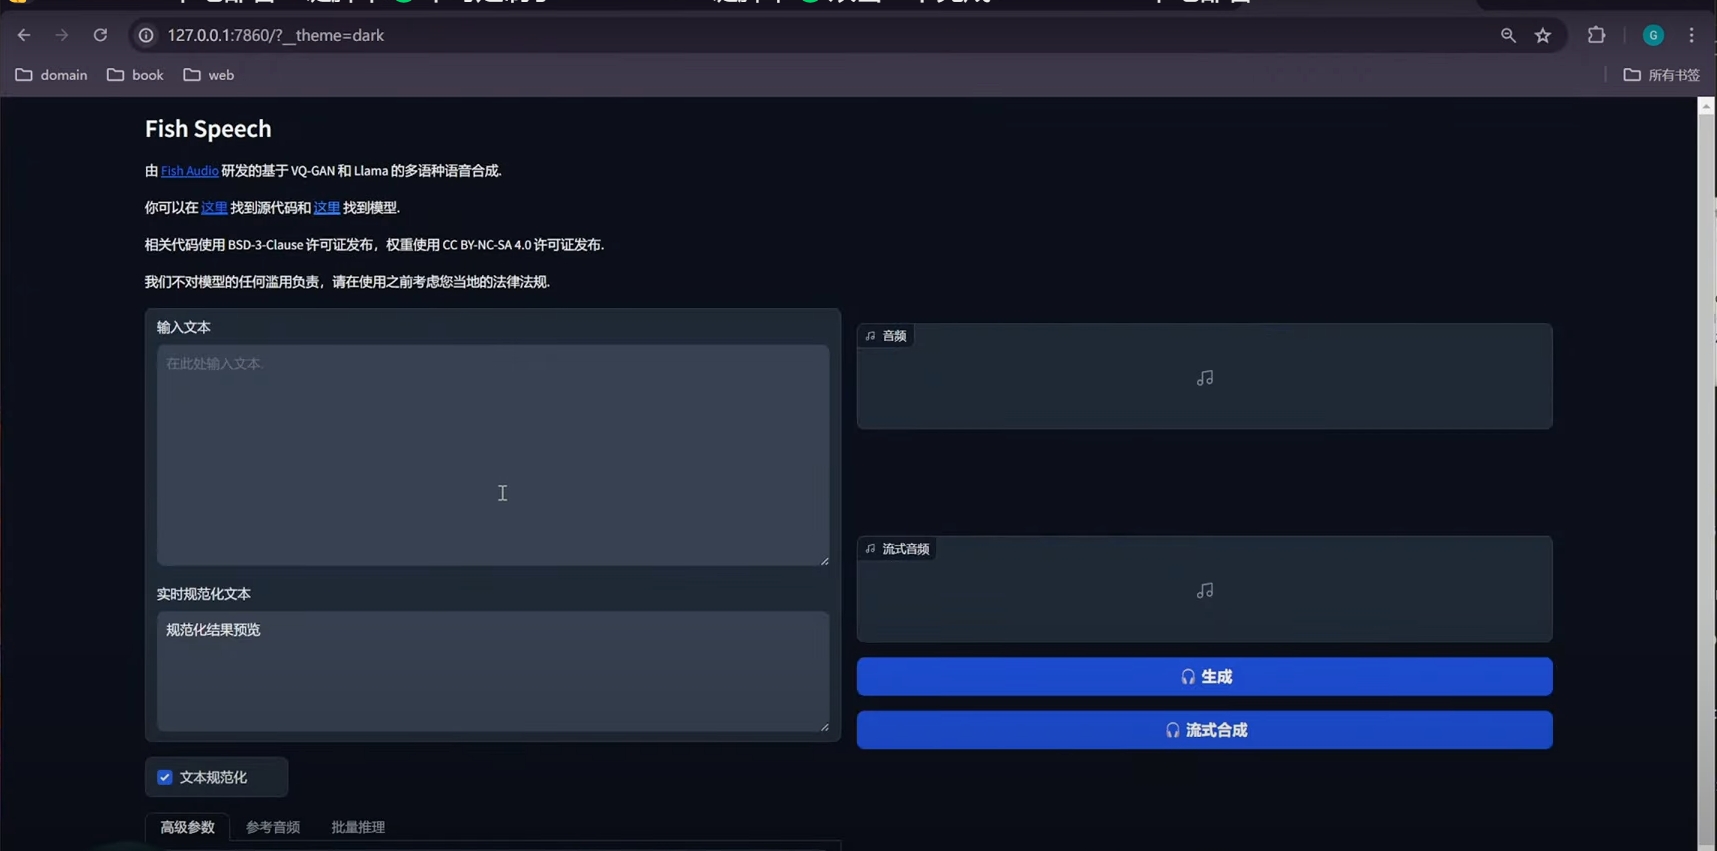Reload the page with refresh icon
The width and height of the screenshot is (1717, 851).
[100, 35]
